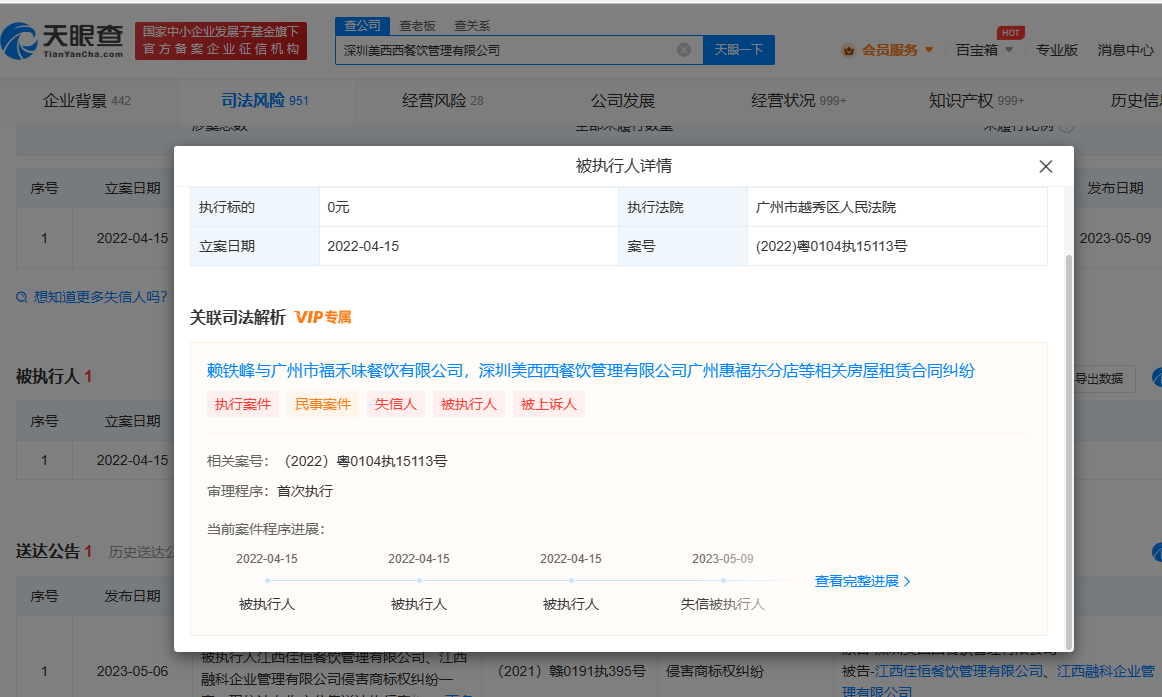Image resolution: width=1162 pixels, height=697 pixels.
Task: Select the 2023-05-09 失信被执行人 timeline point
Action: point(723,581)
